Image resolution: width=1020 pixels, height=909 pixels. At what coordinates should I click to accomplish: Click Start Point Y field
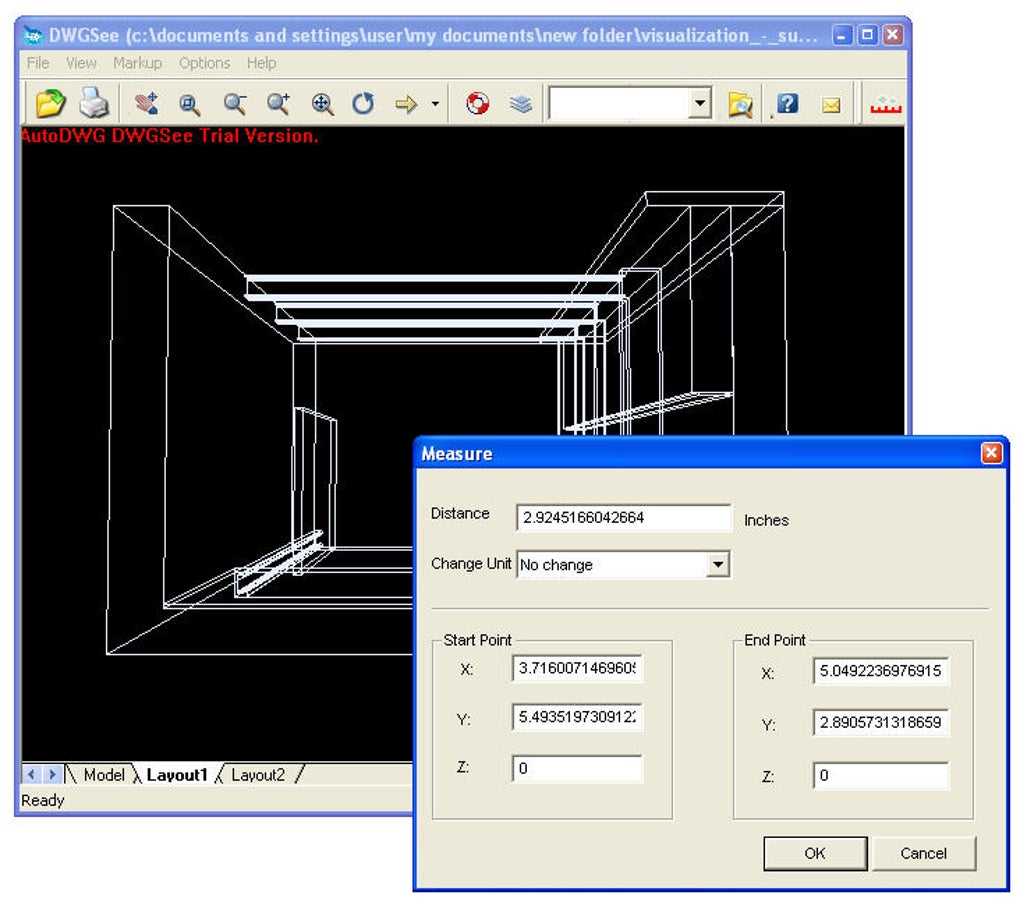pos(577,717)
